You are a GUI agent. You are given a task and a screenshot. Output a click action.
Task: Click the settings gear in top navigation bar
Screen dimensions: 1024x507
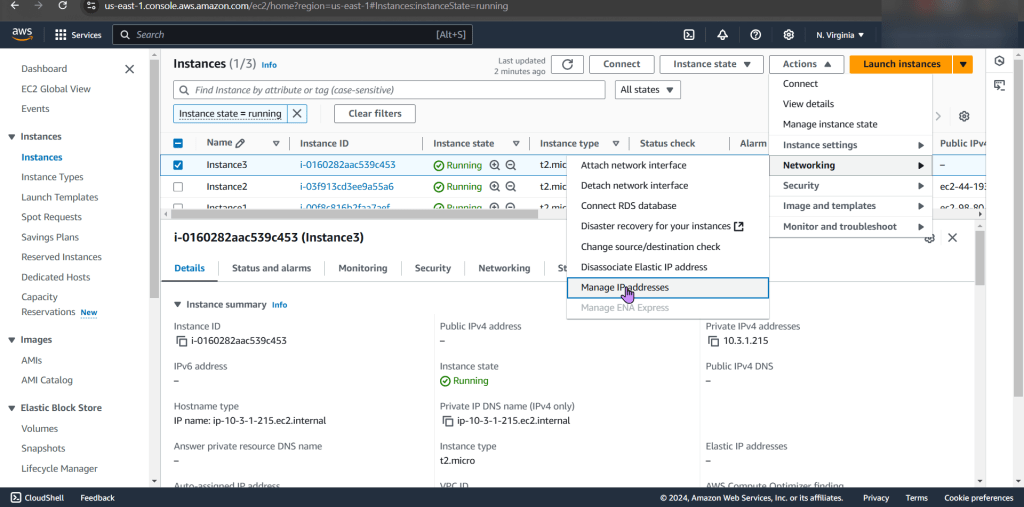tap(789, 35)
